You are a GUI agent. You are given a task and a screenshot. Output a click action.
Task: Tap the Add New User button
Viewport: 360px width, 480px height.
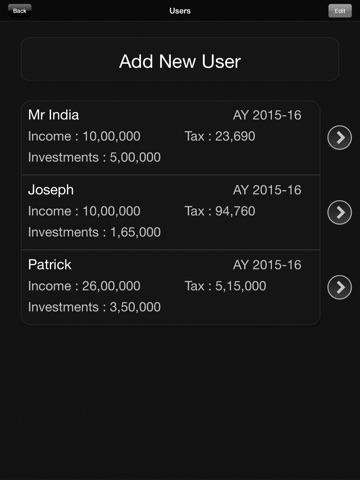pos(180,59)
